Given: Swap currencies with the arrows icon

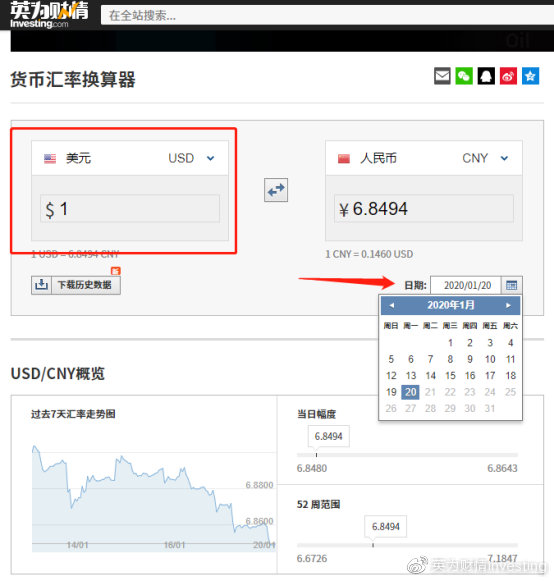Looking at the screenshot, I should pos(276,190).
